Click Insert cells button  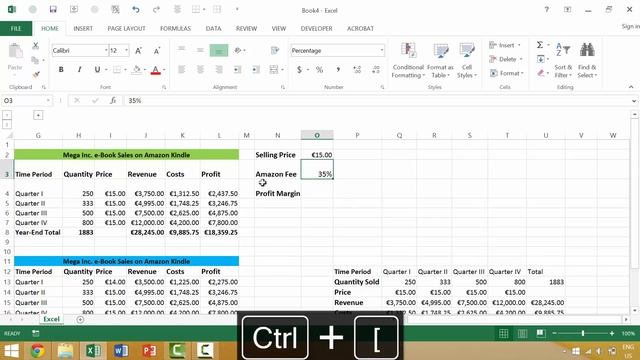[505, 45]
